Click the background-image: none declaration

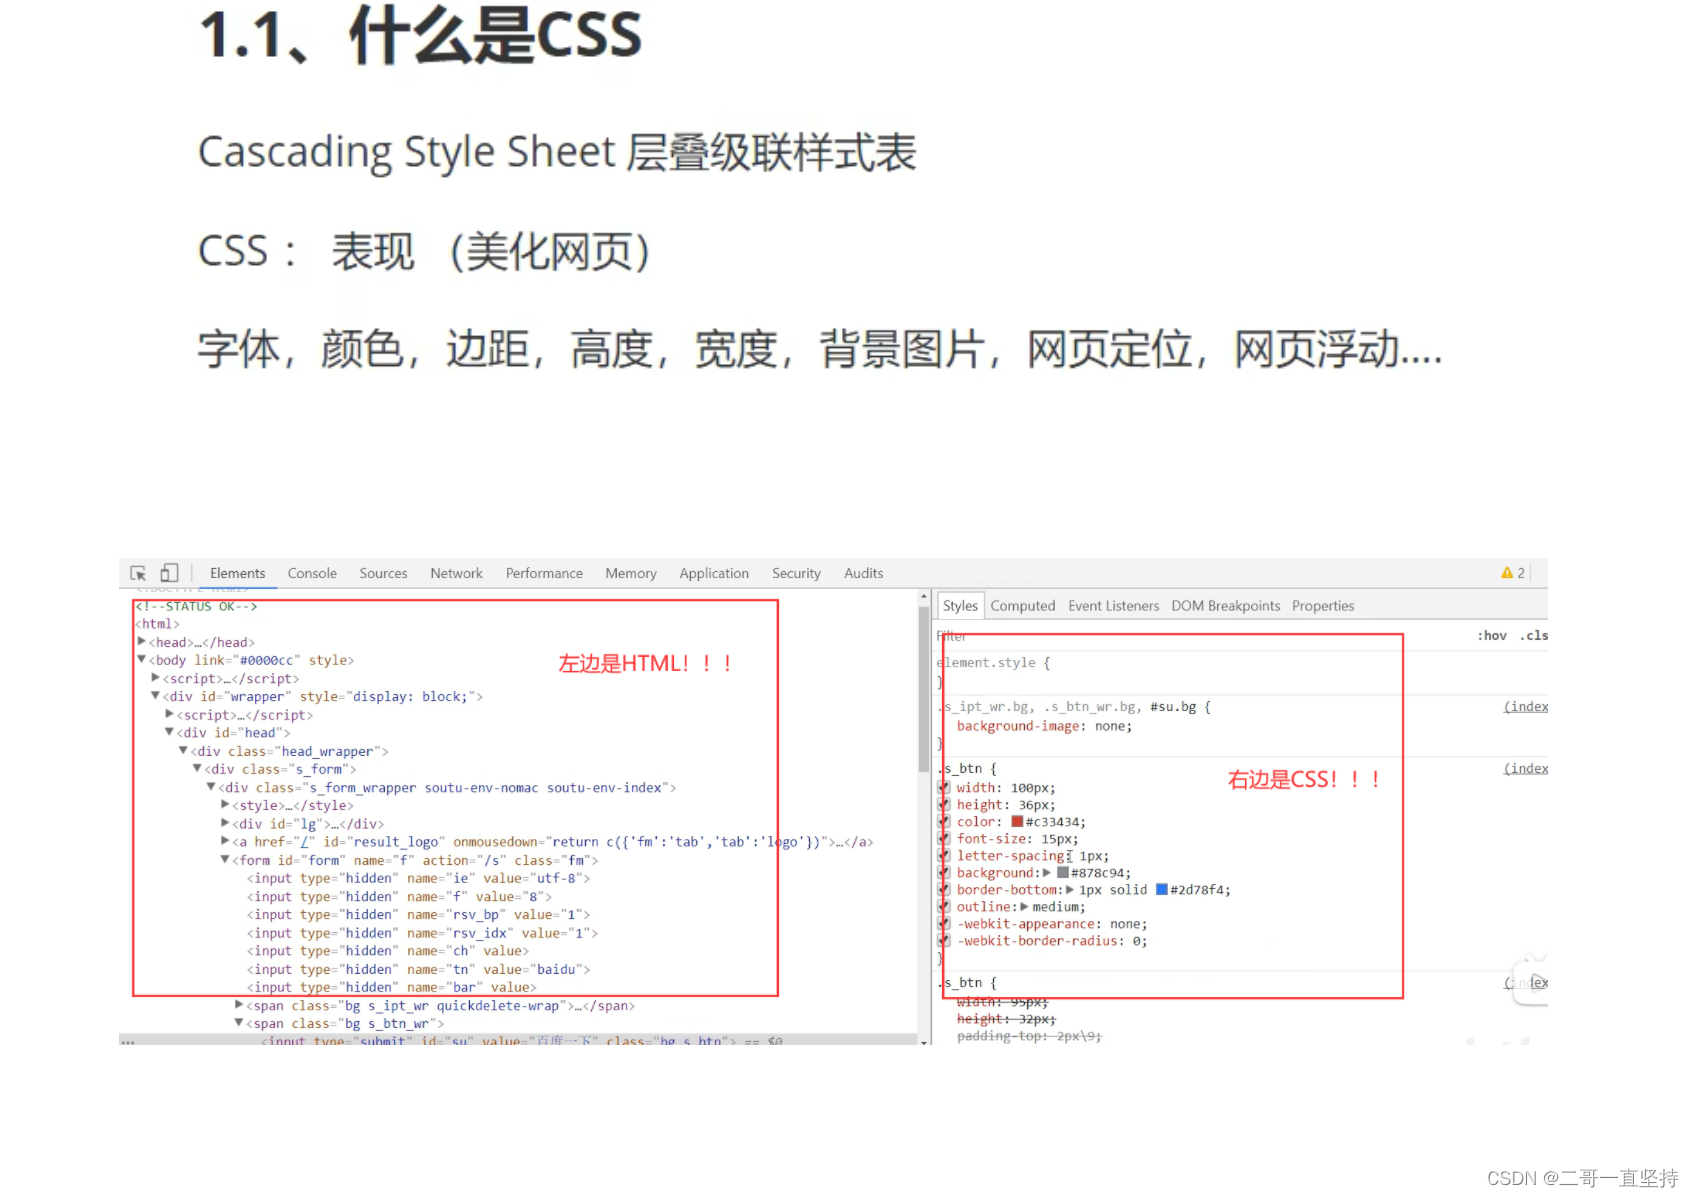point(1045,726)
